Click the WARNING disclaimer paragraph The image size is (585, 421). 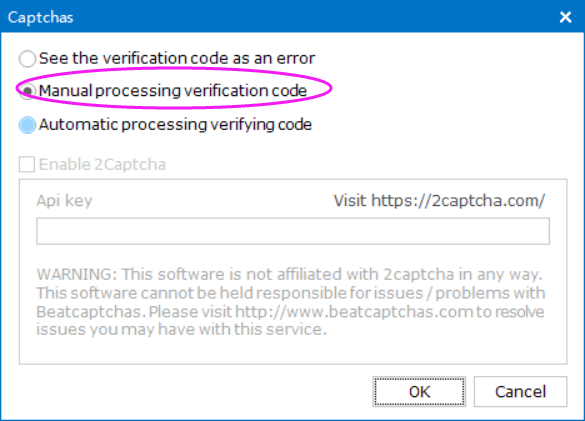click(290, 302)
